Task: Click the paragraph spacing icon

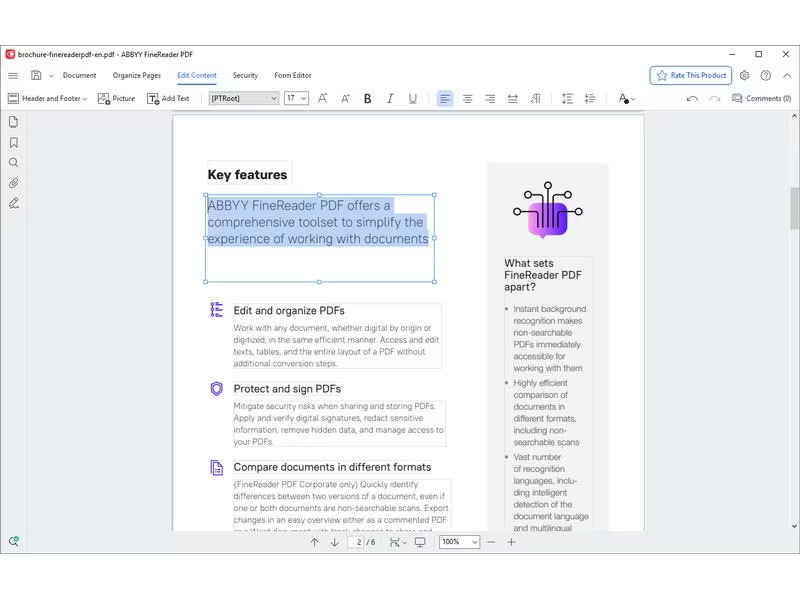Action: [590, 99]
